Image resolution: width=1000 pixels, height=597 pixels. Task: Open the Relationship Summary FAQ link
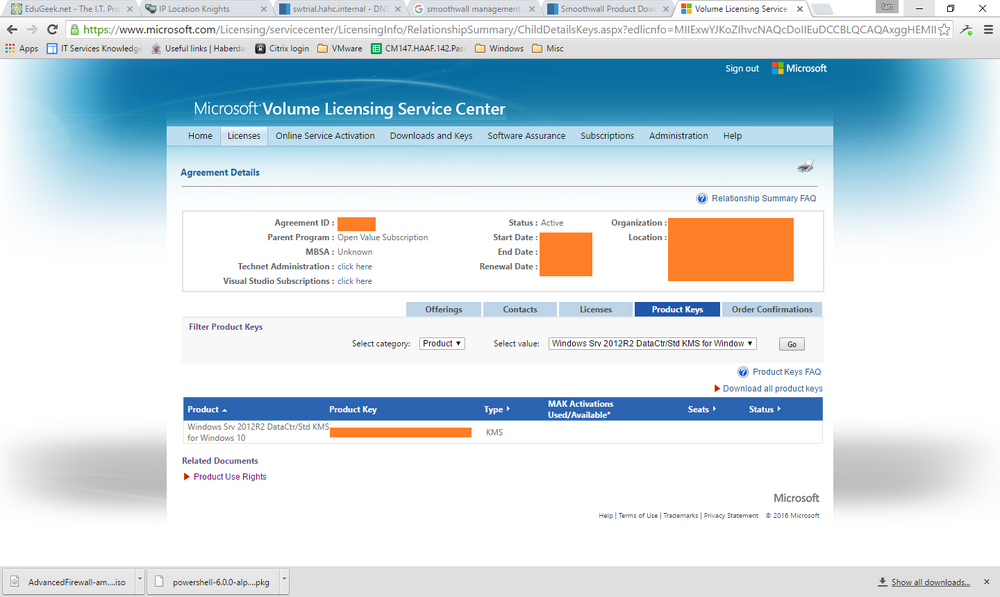764,198
